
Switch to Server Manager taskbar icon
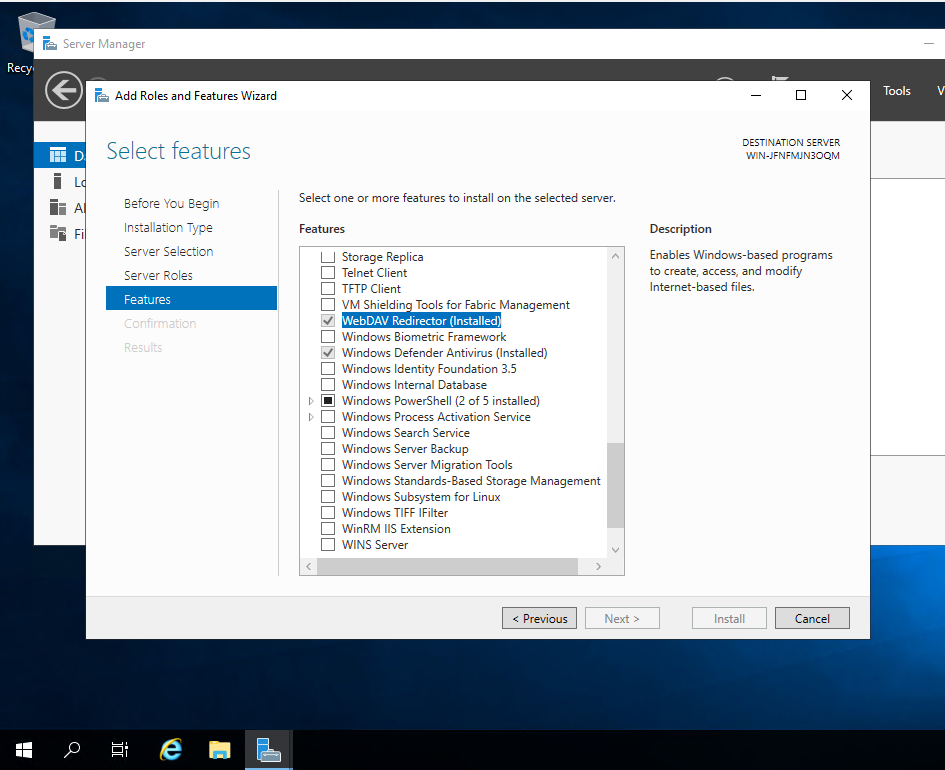268,750
